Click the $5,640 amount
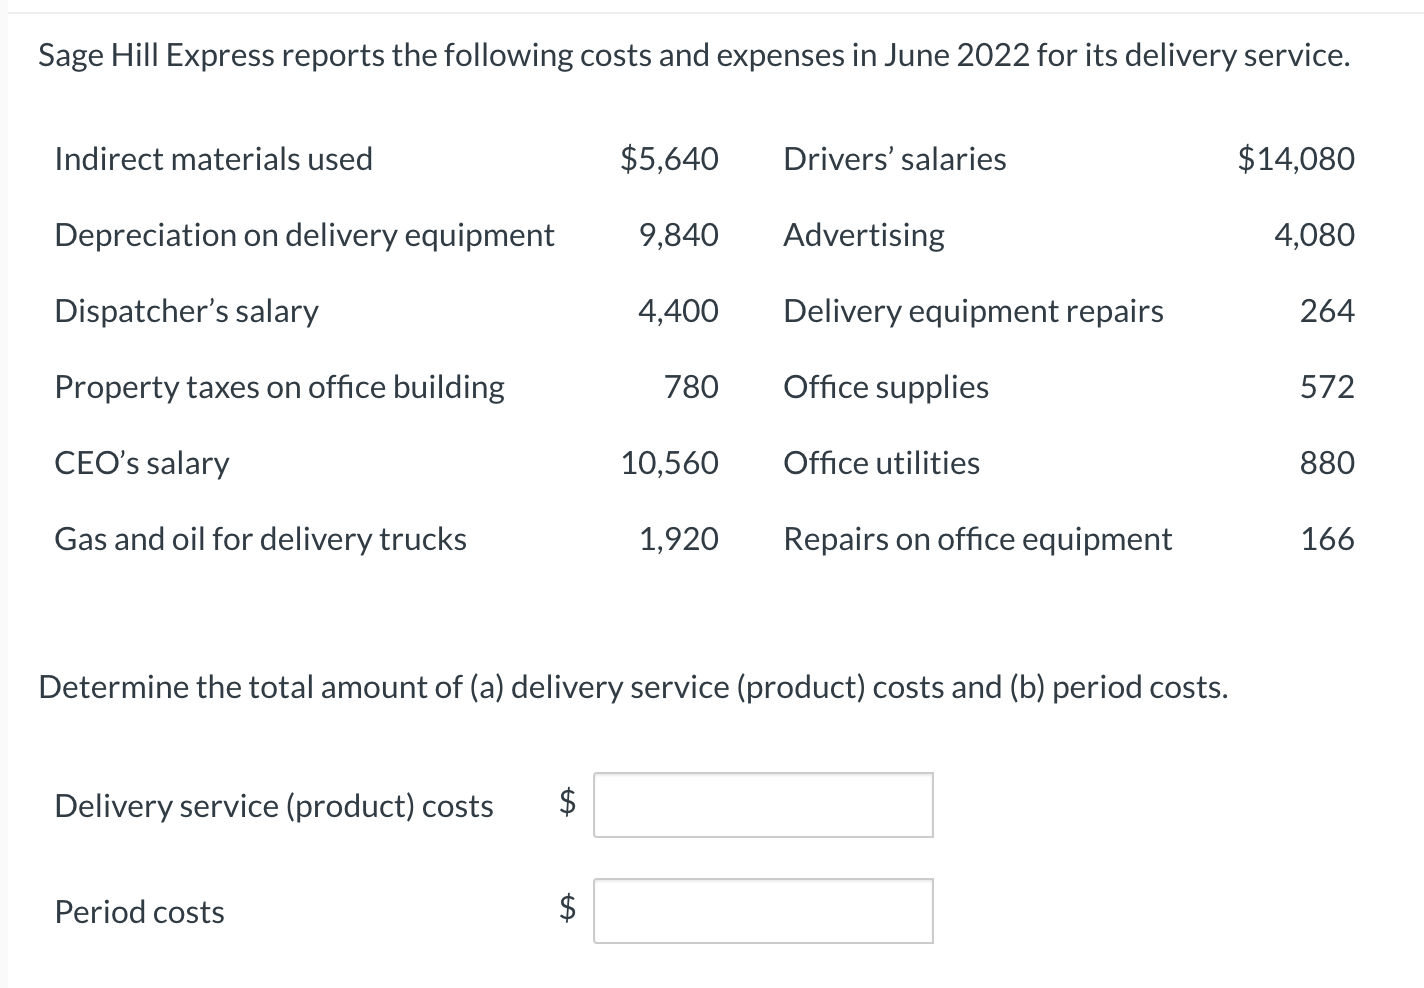Image resolution: width=1424 pixels, height=988 pixels. [669, 159]
